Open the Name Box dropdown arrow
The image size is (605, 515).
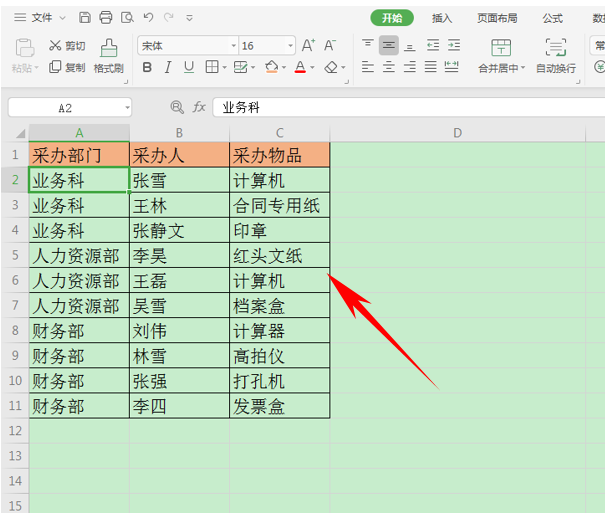tap(127, 108)
